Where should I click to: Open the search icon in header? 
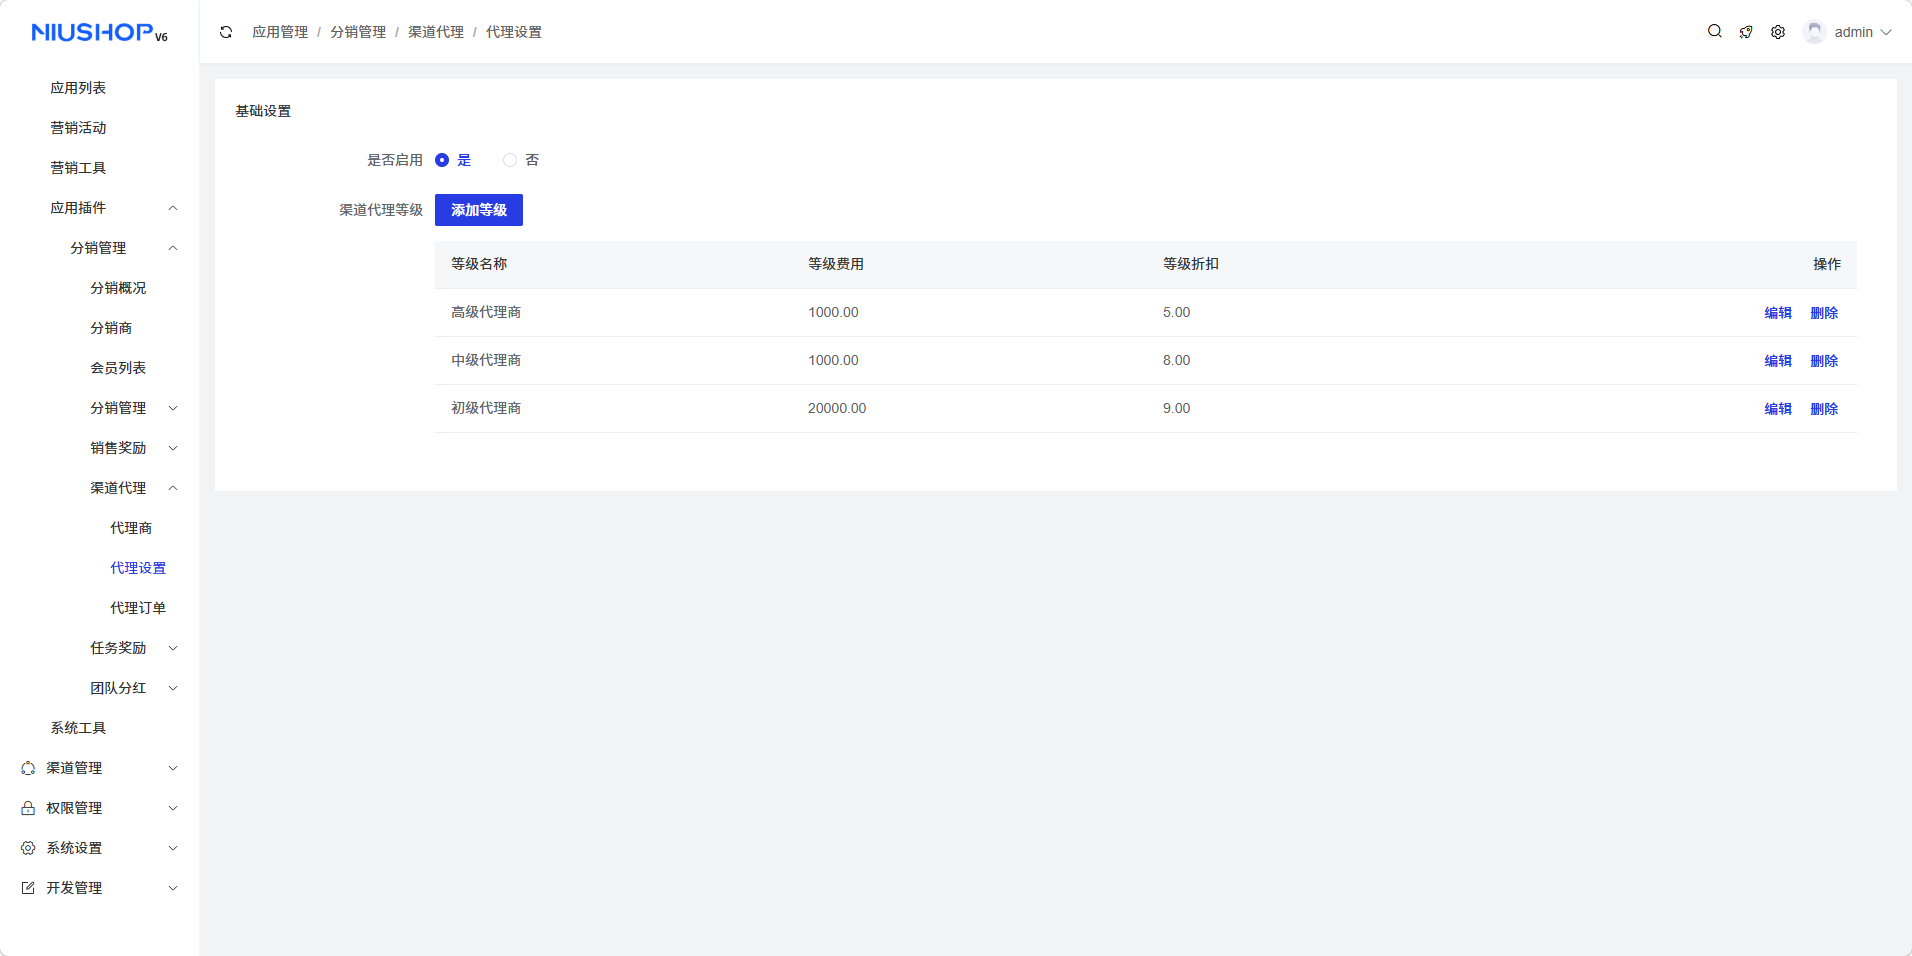point(1714,32)
